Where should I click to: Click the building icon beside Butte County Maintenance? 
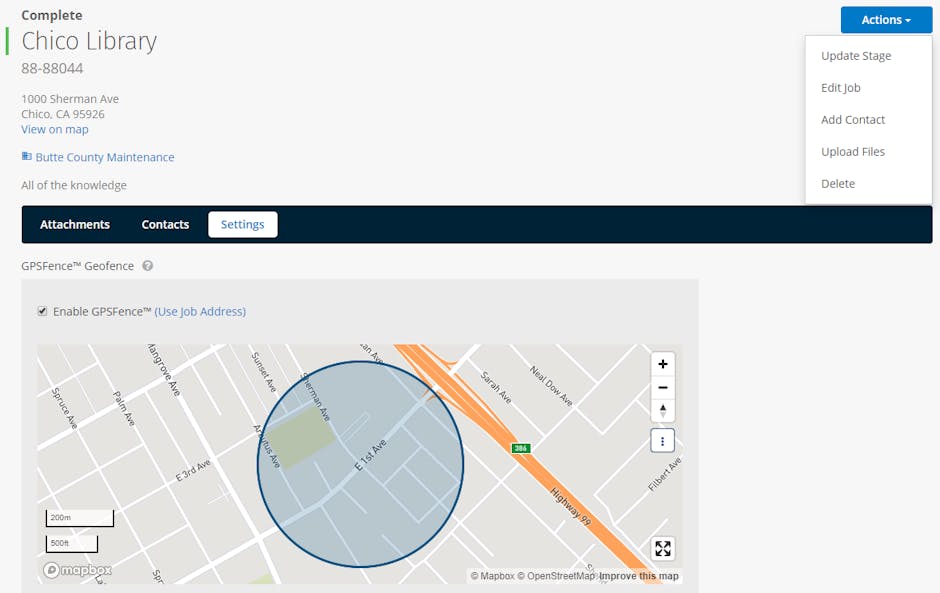tap(24, 156)
